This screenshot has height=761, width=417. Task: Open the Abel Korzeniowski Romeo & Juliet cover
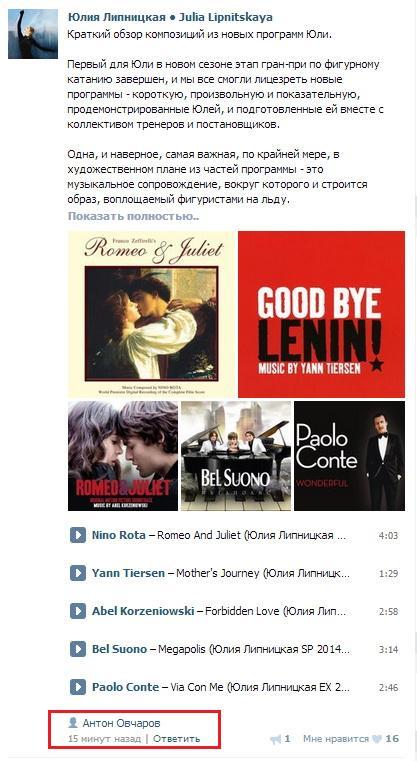(x=123, y=456)
